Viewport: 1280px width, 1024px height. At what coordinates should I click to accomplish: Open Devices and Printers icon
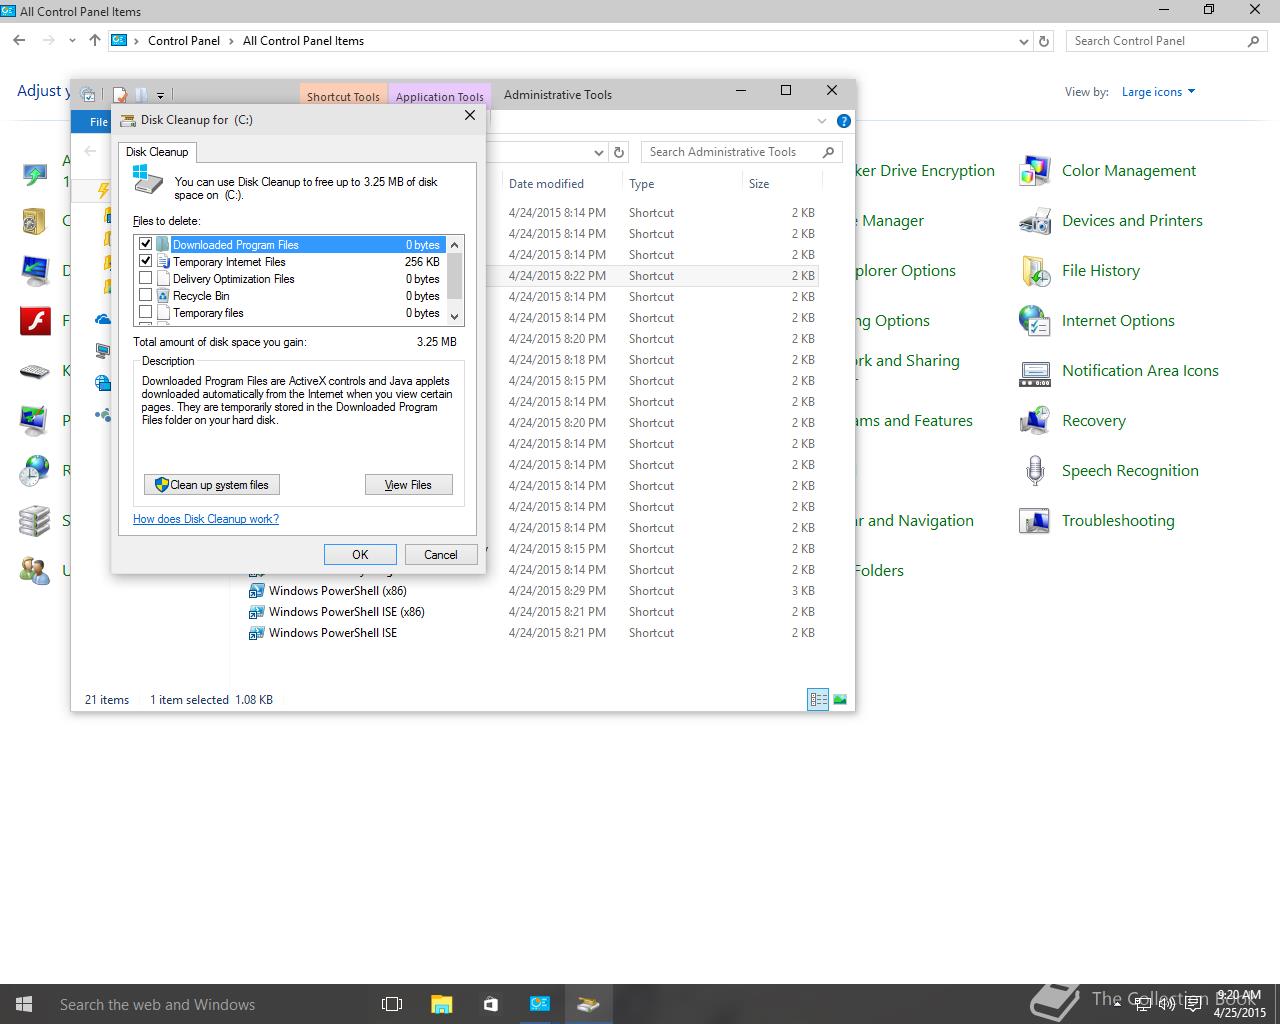[1034, 221]
